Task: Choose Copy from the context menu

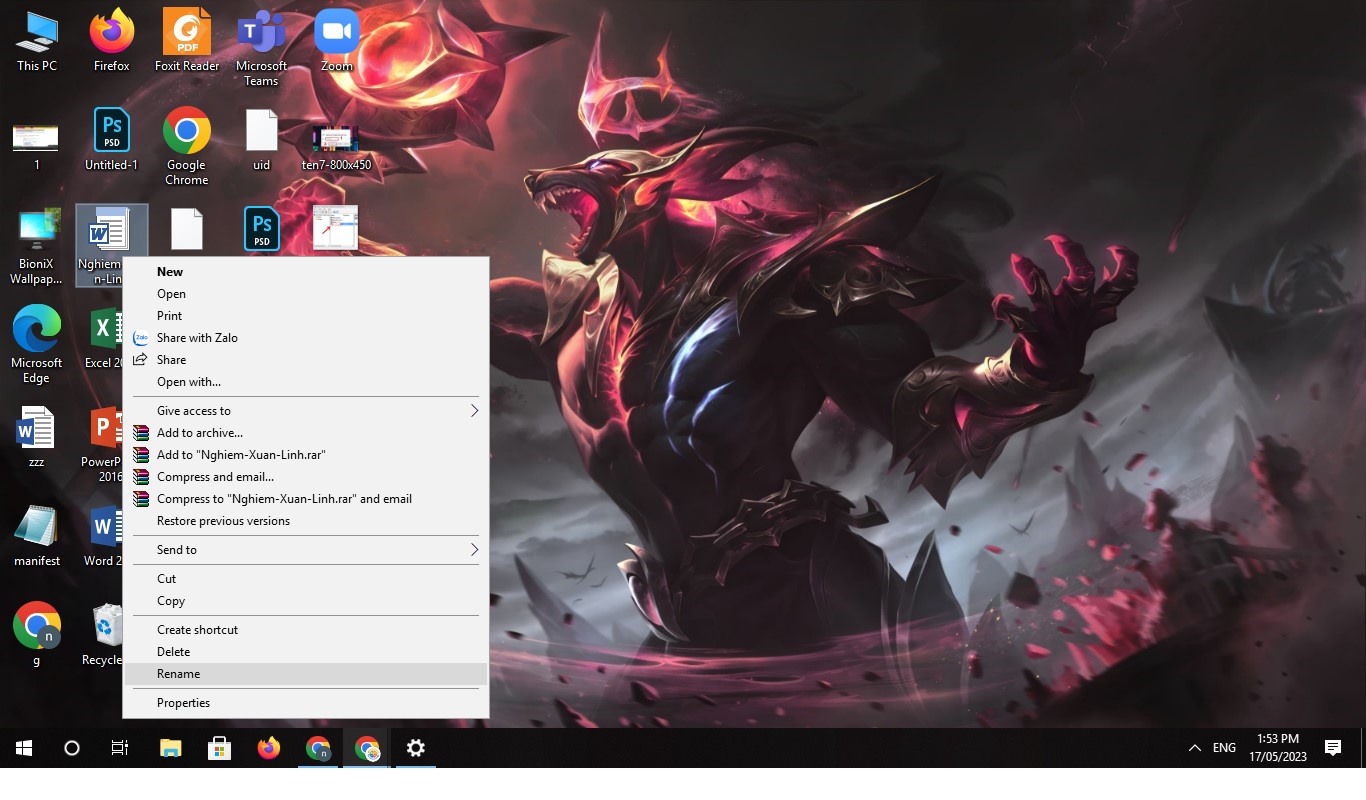Action: coord(306,601)
